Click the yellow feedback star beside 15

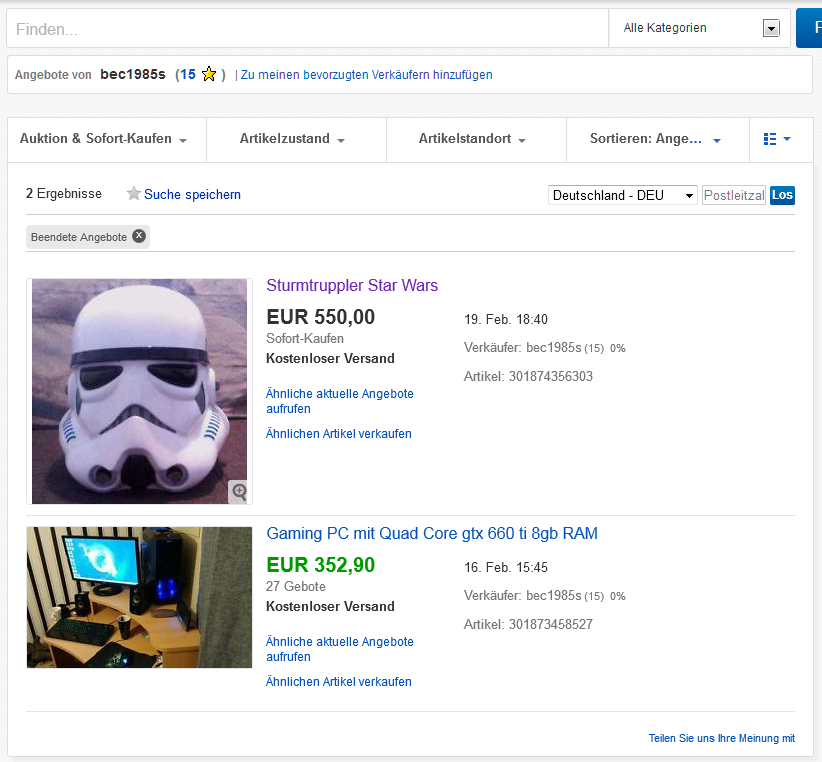[209, 74]
